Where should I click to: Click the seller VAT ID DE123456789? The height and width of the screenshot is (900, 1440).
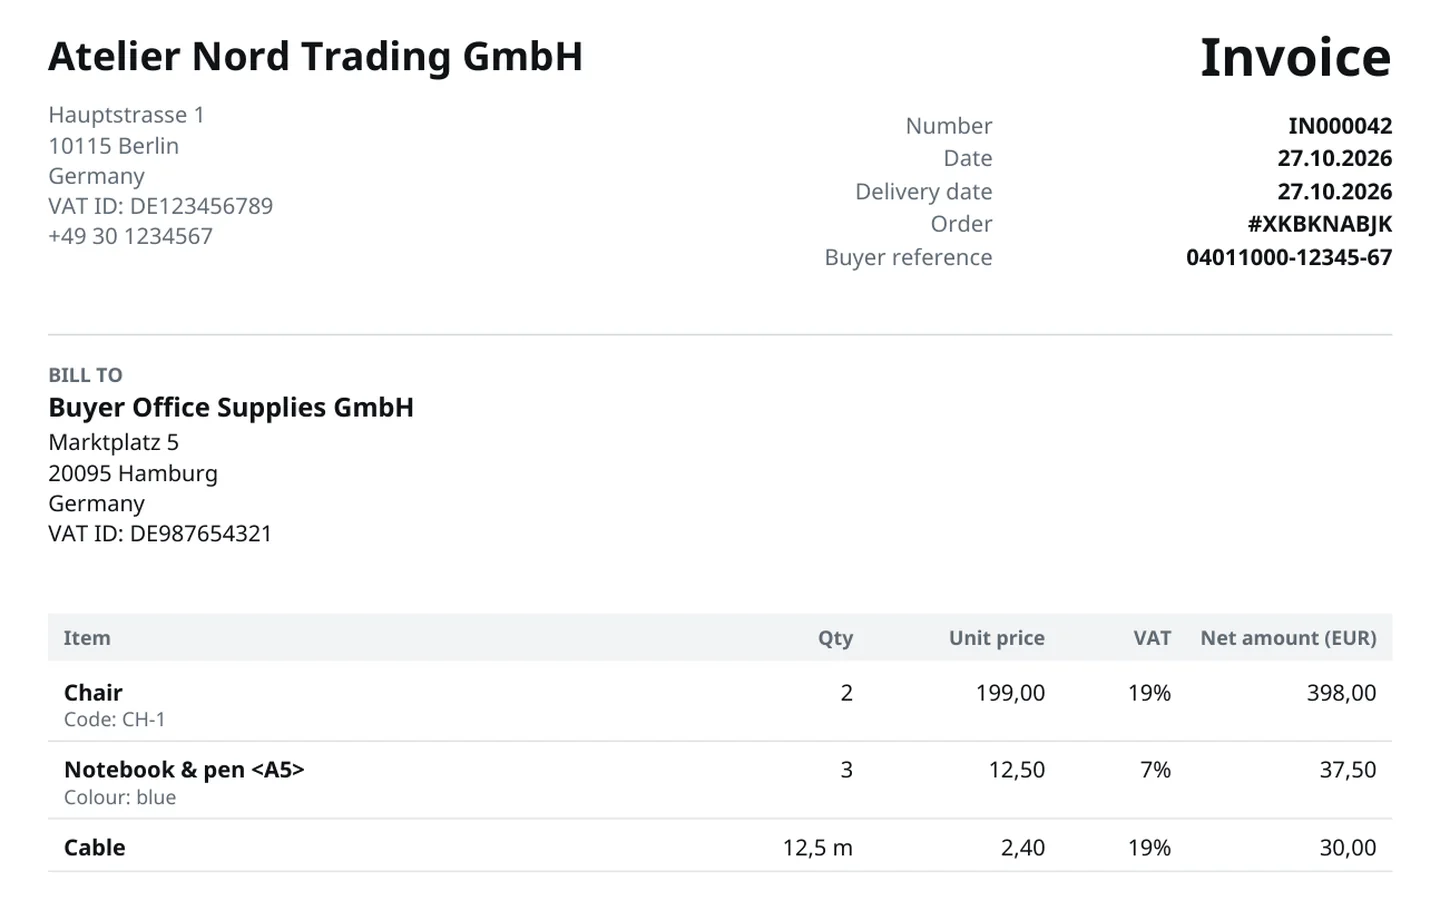[160, 206]
